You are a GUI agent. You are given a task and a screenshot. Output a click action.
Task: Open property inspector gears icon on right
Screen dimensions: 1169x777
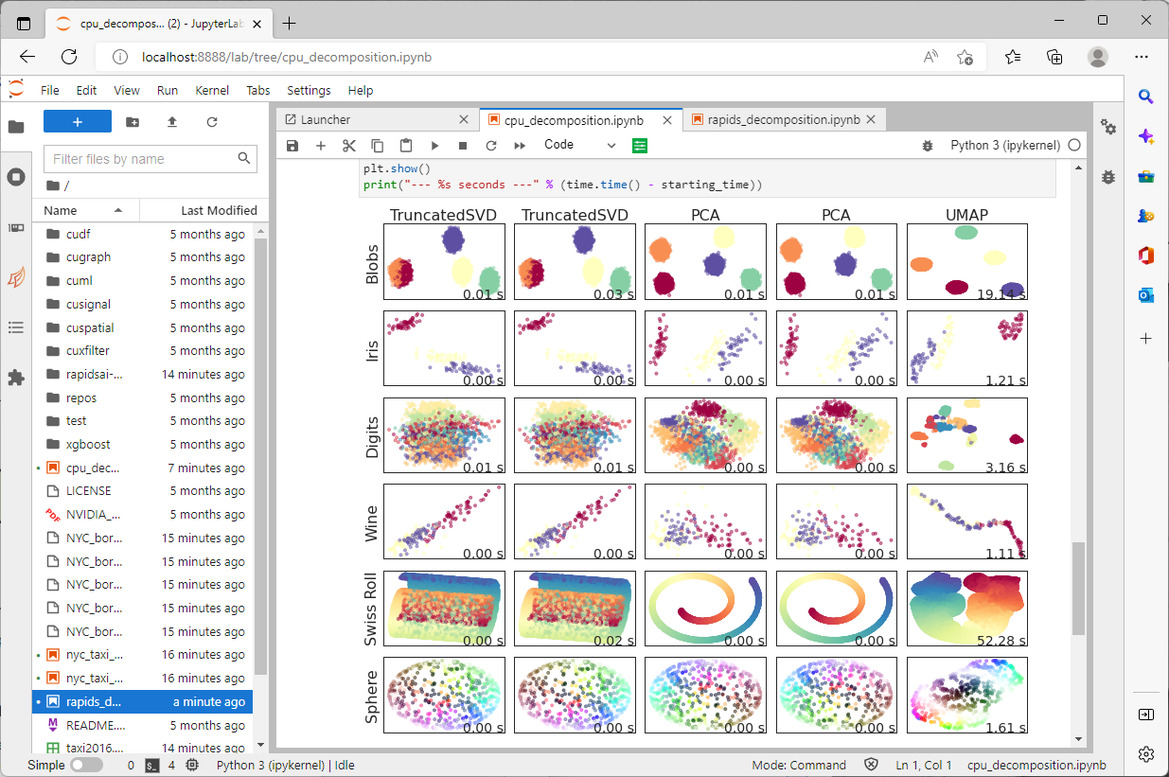pos(1109,127)
